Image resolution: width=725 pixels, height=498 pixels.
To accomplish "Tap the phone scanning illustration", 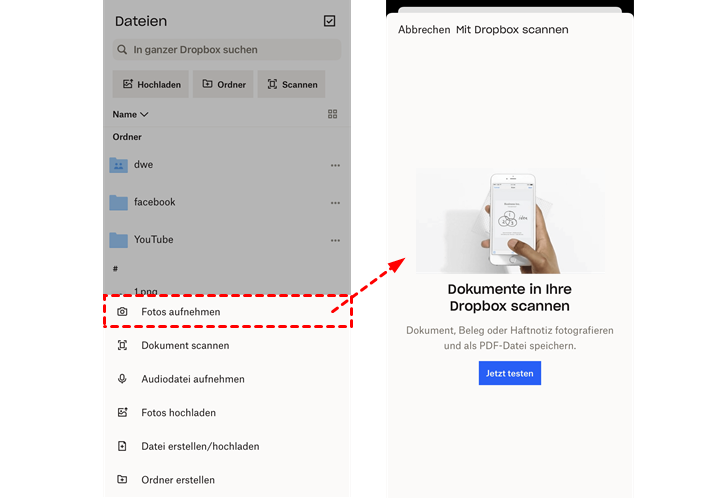I will (x=510, y=221).
